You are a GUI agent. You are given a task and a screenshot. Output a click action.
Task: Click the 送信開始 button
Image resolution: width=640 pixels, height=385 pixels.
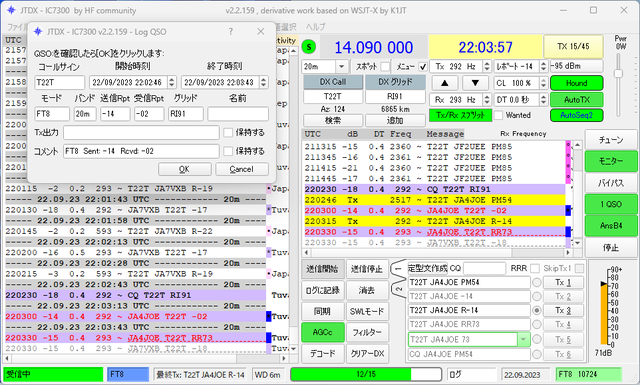pyautogui.click(x=322, y=269)
